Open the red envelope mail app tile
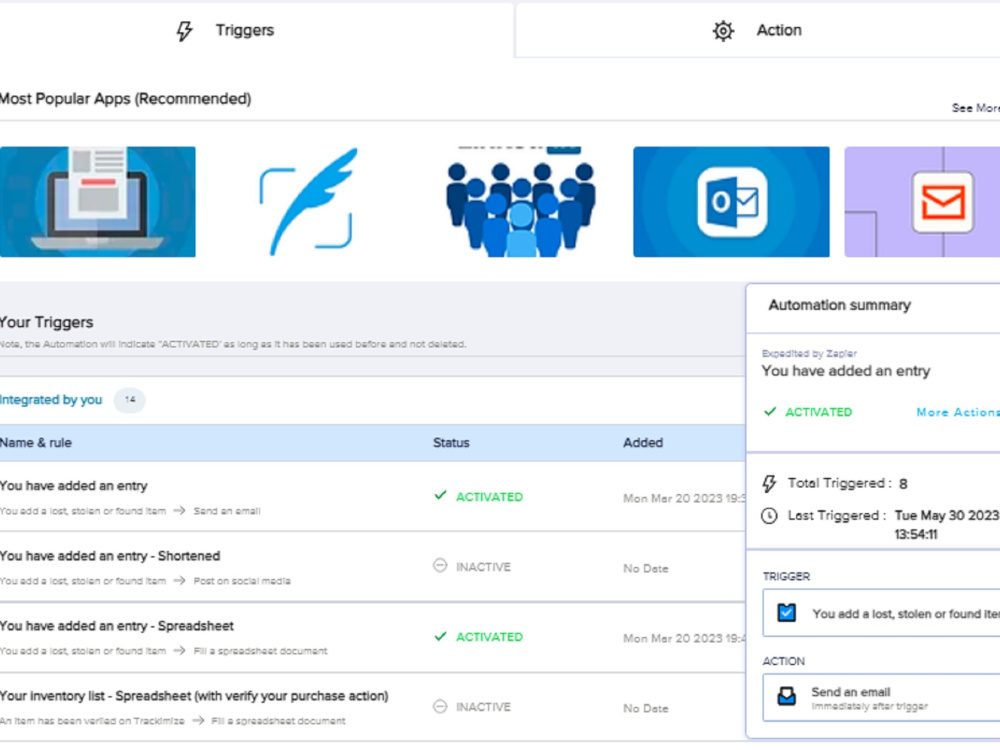Screen dimensions: 1000x750 click(x=922, y=202)
